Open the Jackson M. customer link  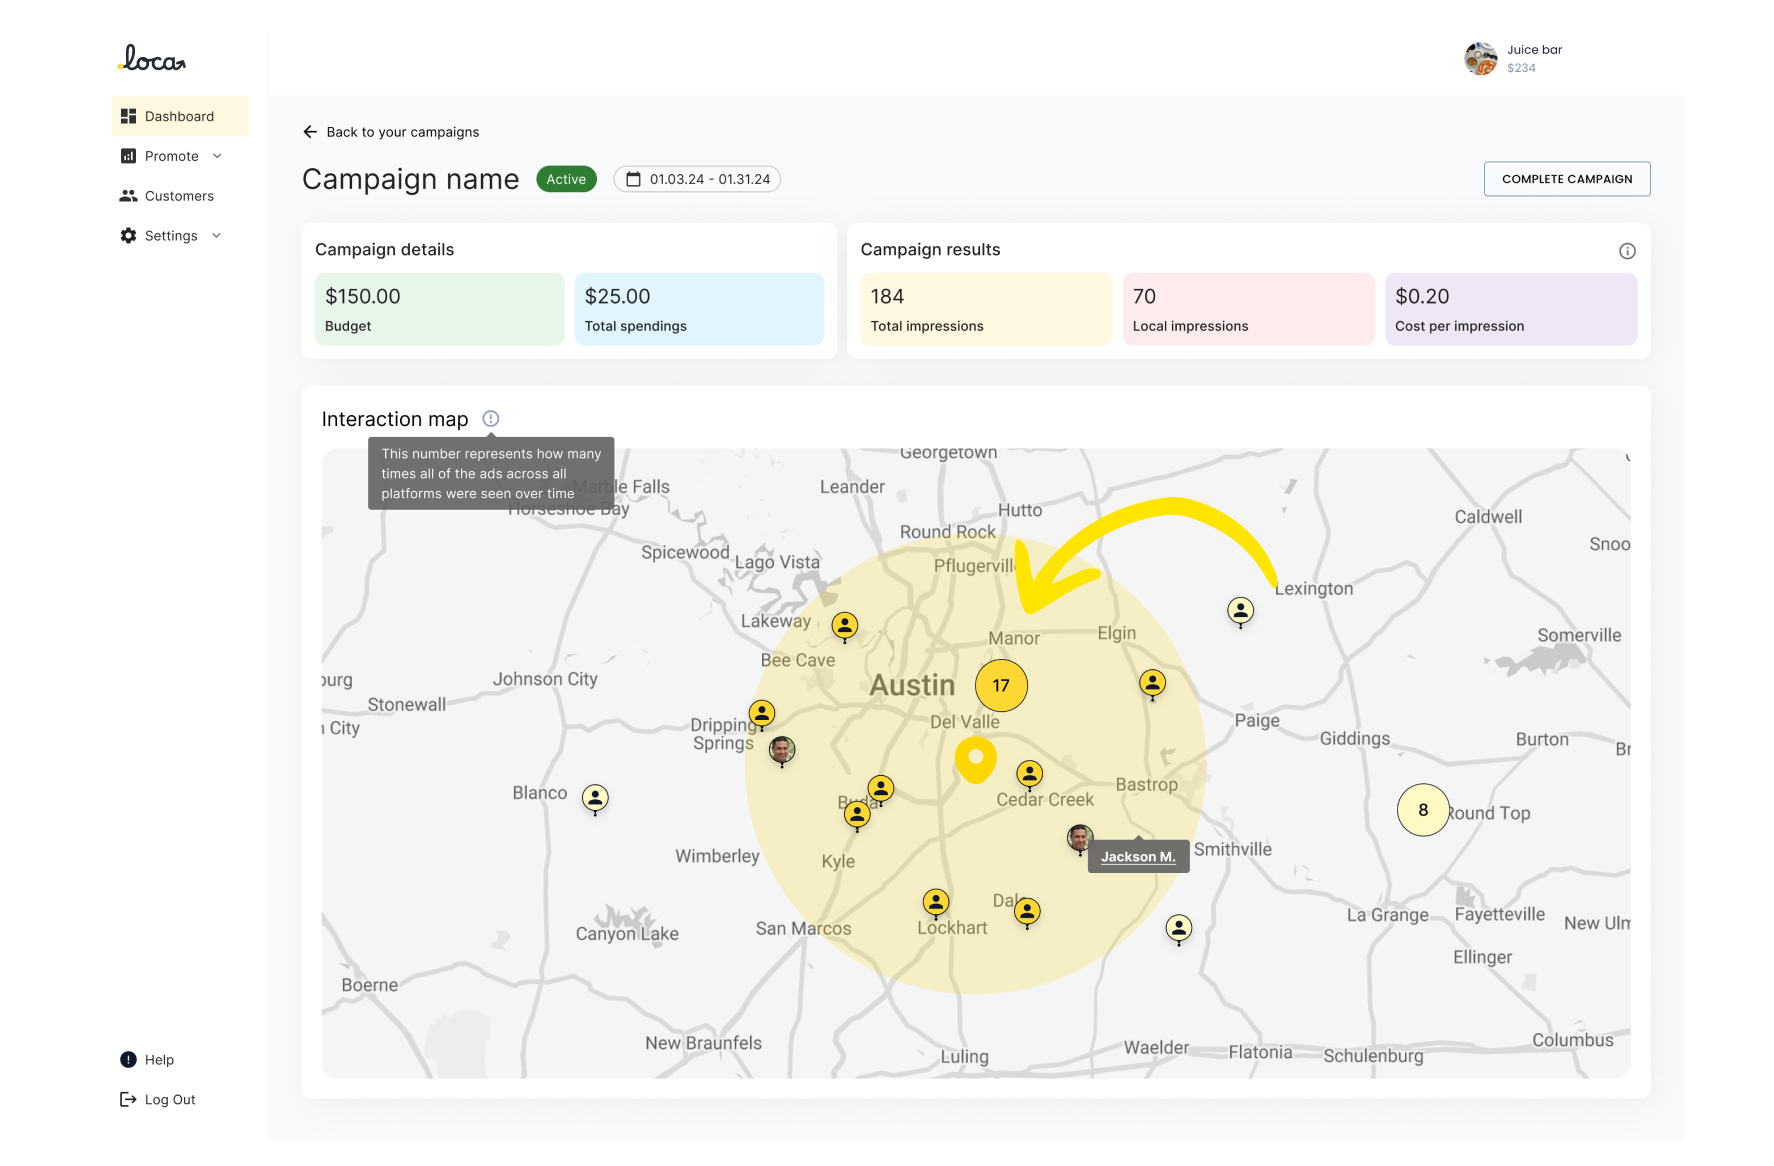1138,857
